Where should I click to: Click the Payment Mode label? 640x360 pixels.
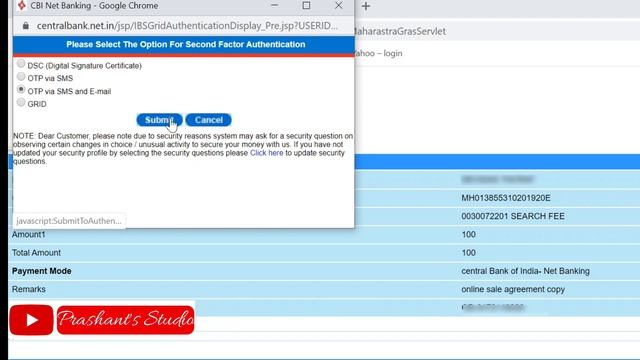41,271
